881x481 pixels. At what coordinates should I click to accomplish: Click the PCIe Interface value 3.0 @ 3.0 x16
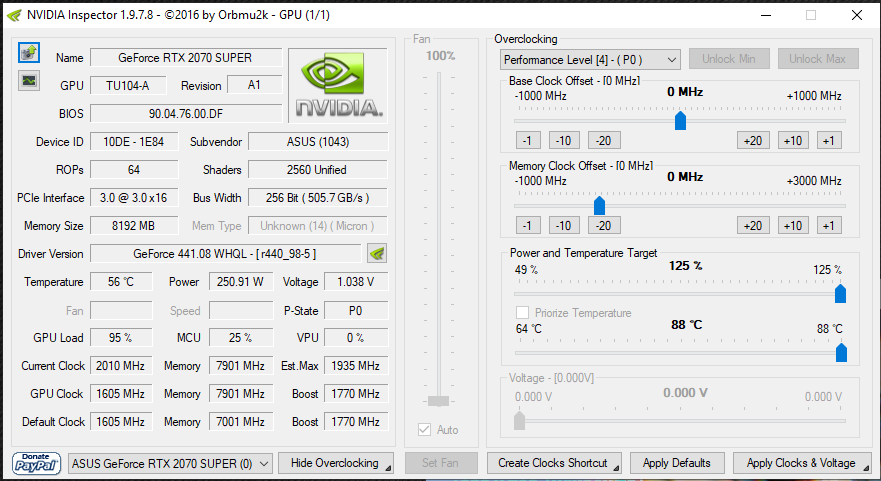(x=134, y=198)
